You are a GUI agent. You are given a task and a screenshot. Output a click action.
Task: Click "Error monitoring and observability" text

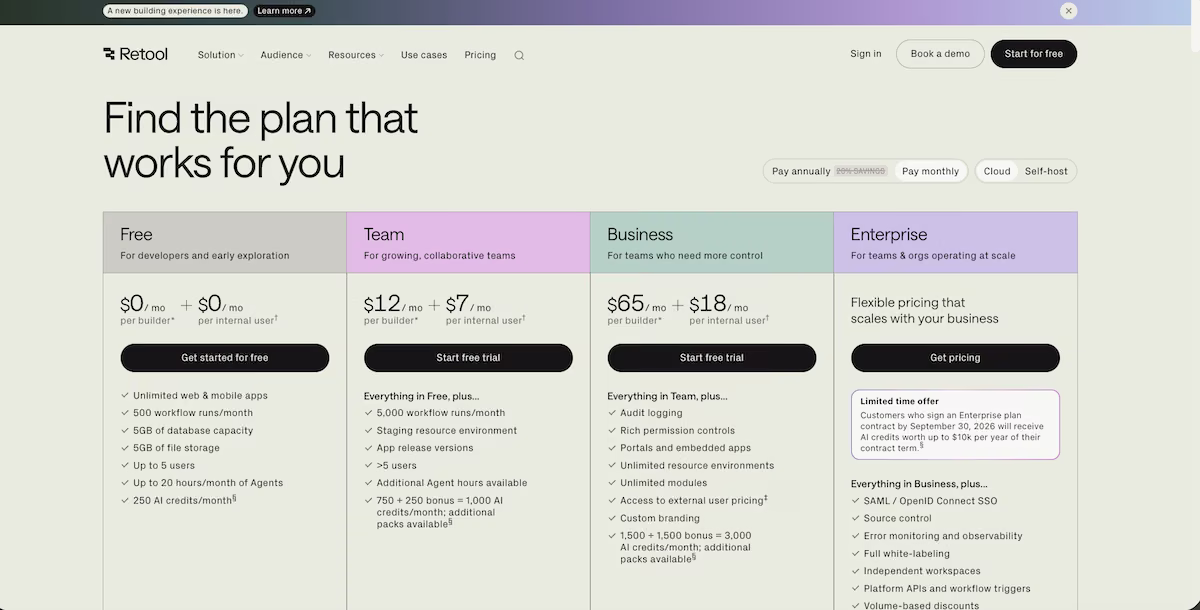[943, 536]
